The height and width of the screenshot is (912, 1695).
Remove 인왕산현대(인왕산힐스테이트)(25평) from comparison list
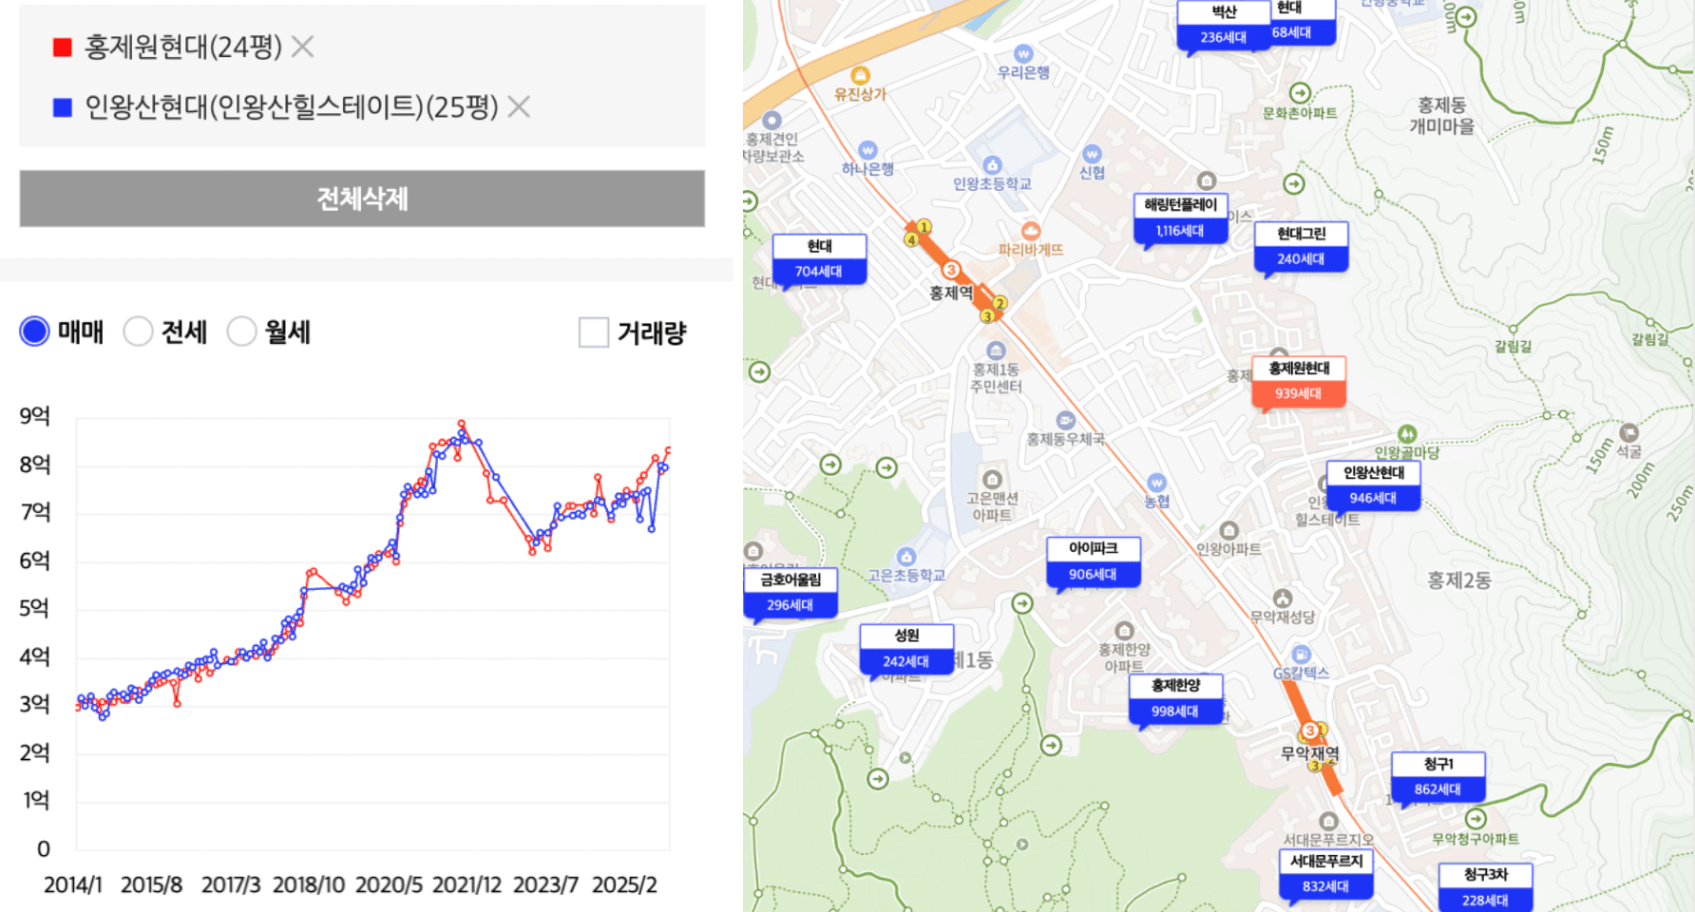[x=518, y=107]
